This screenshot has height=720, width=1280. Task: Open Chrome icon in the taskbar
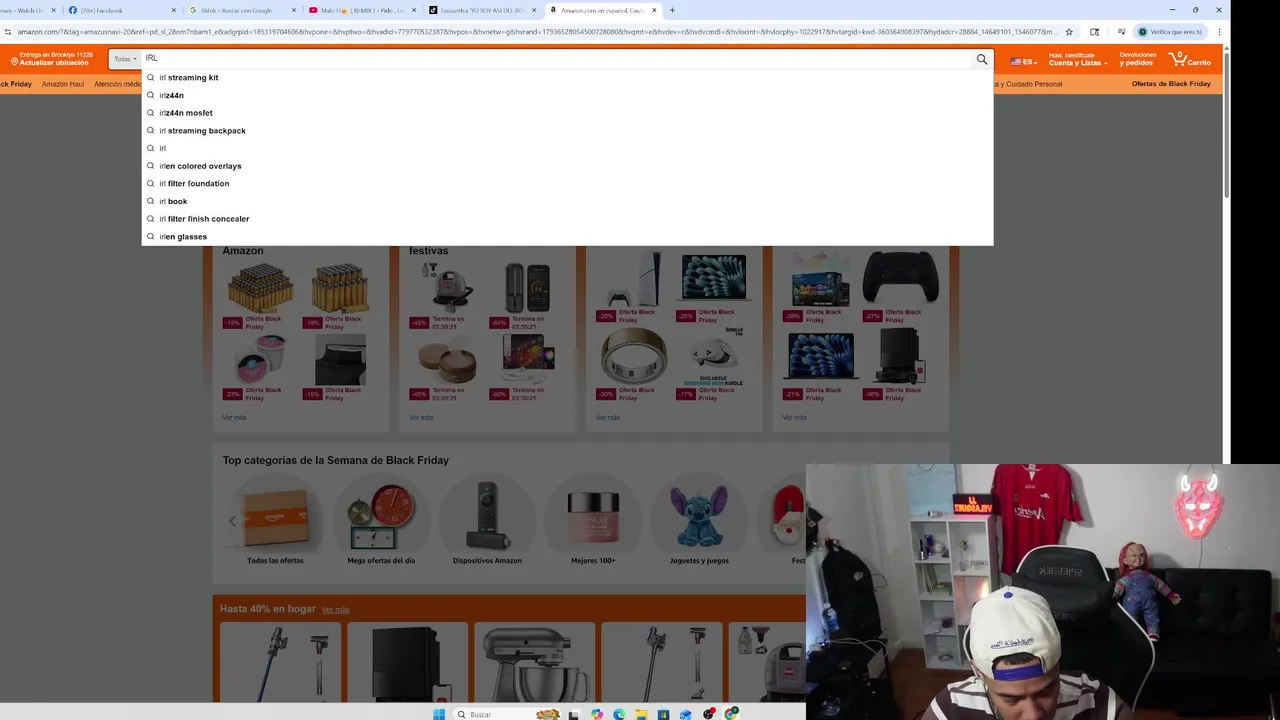(x=731, y=714)
